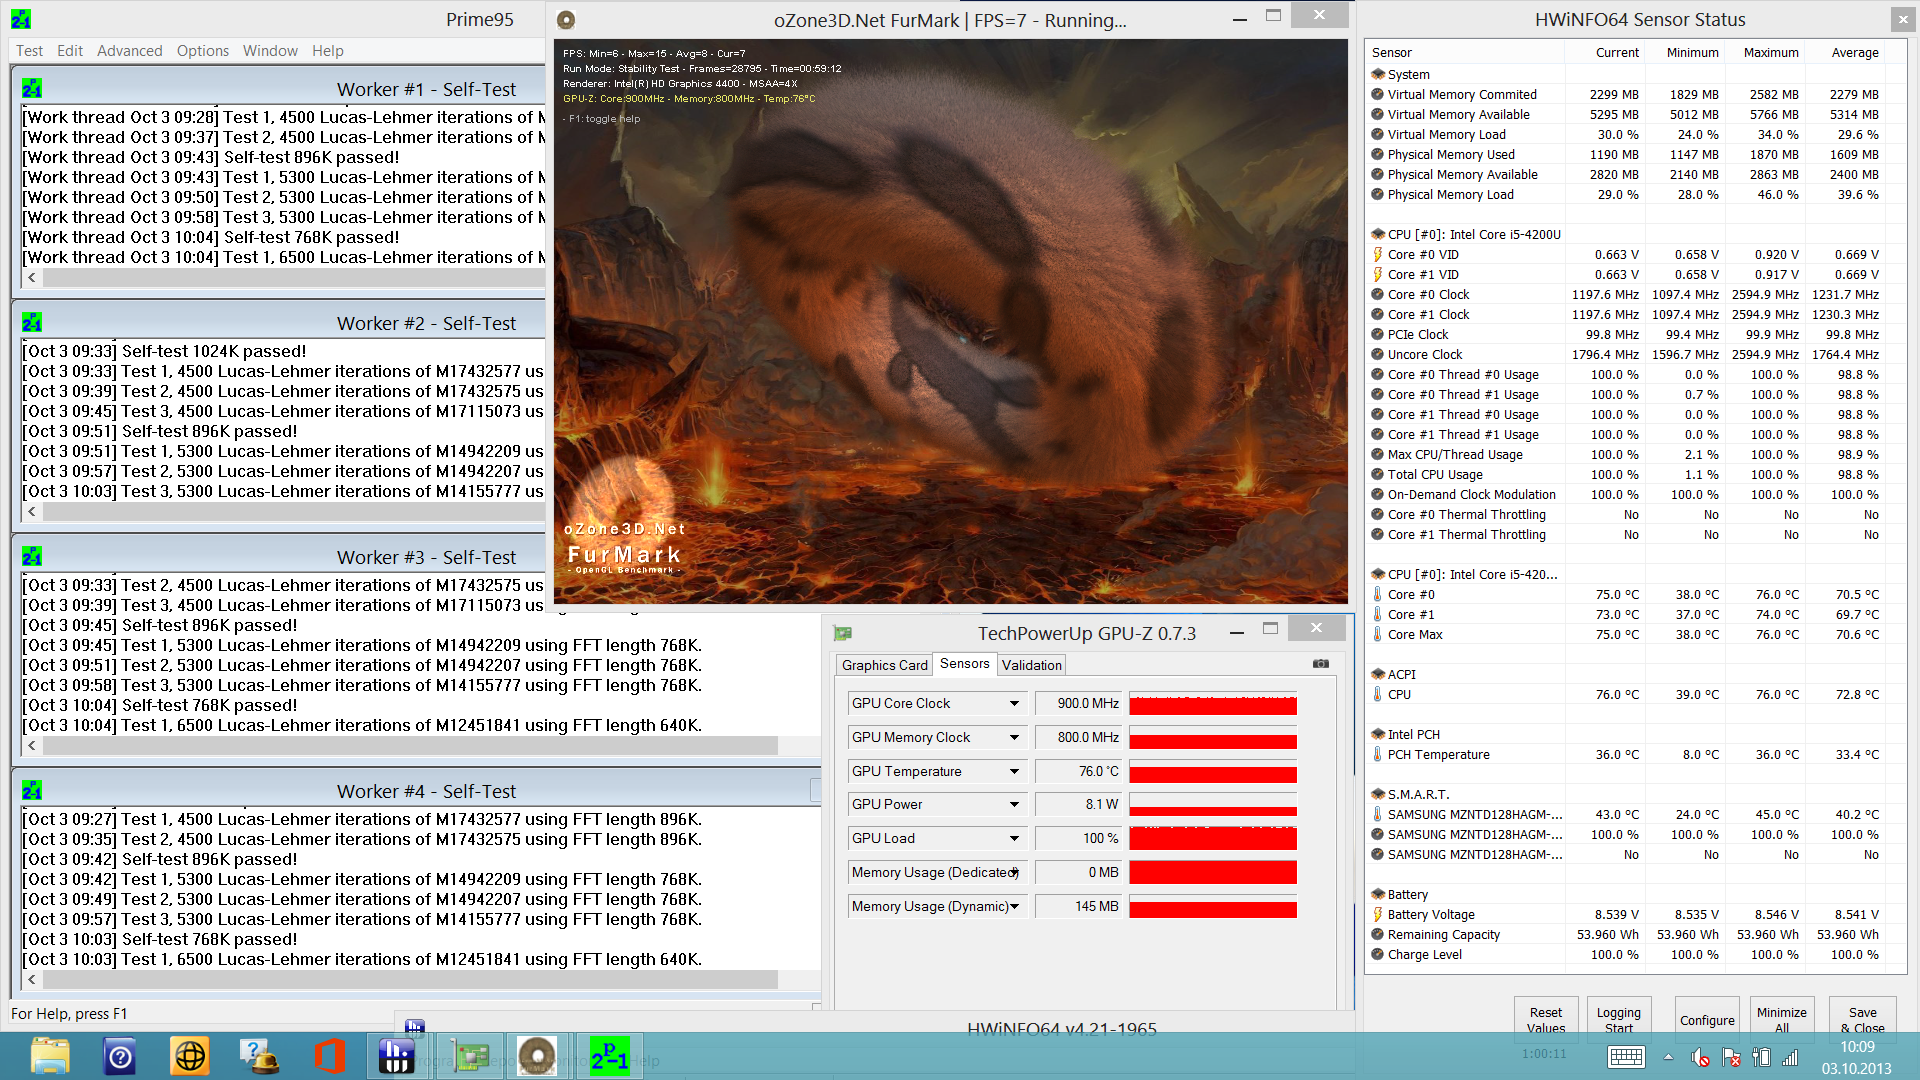Open the Options menu in Prime95
Screen dimensions: 1920x1080
[202, 51]
